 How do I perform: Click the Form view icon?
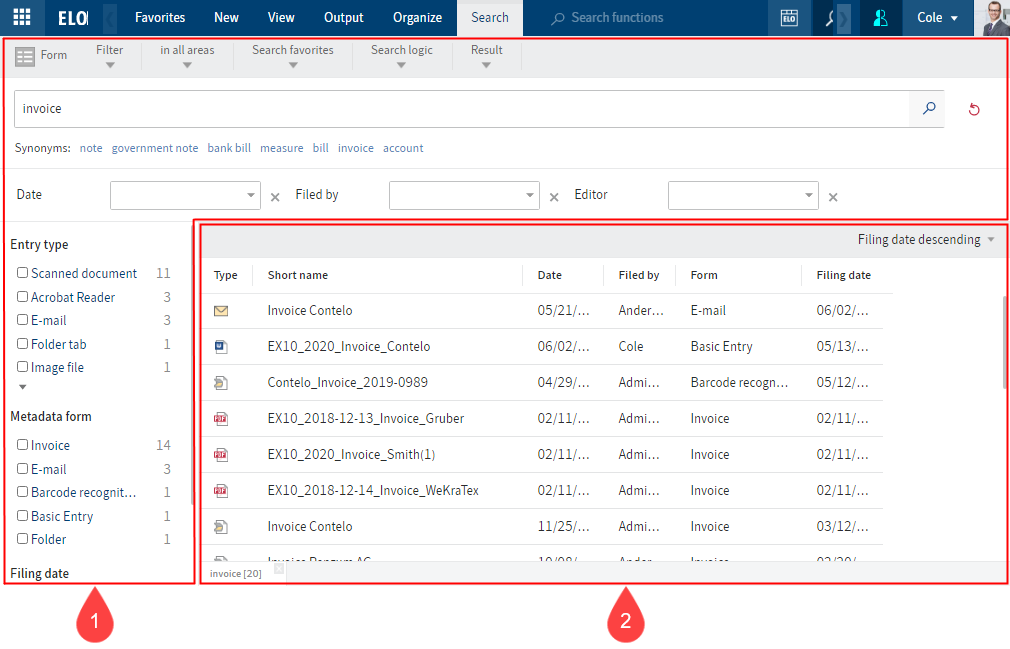(x=25, y=57)
